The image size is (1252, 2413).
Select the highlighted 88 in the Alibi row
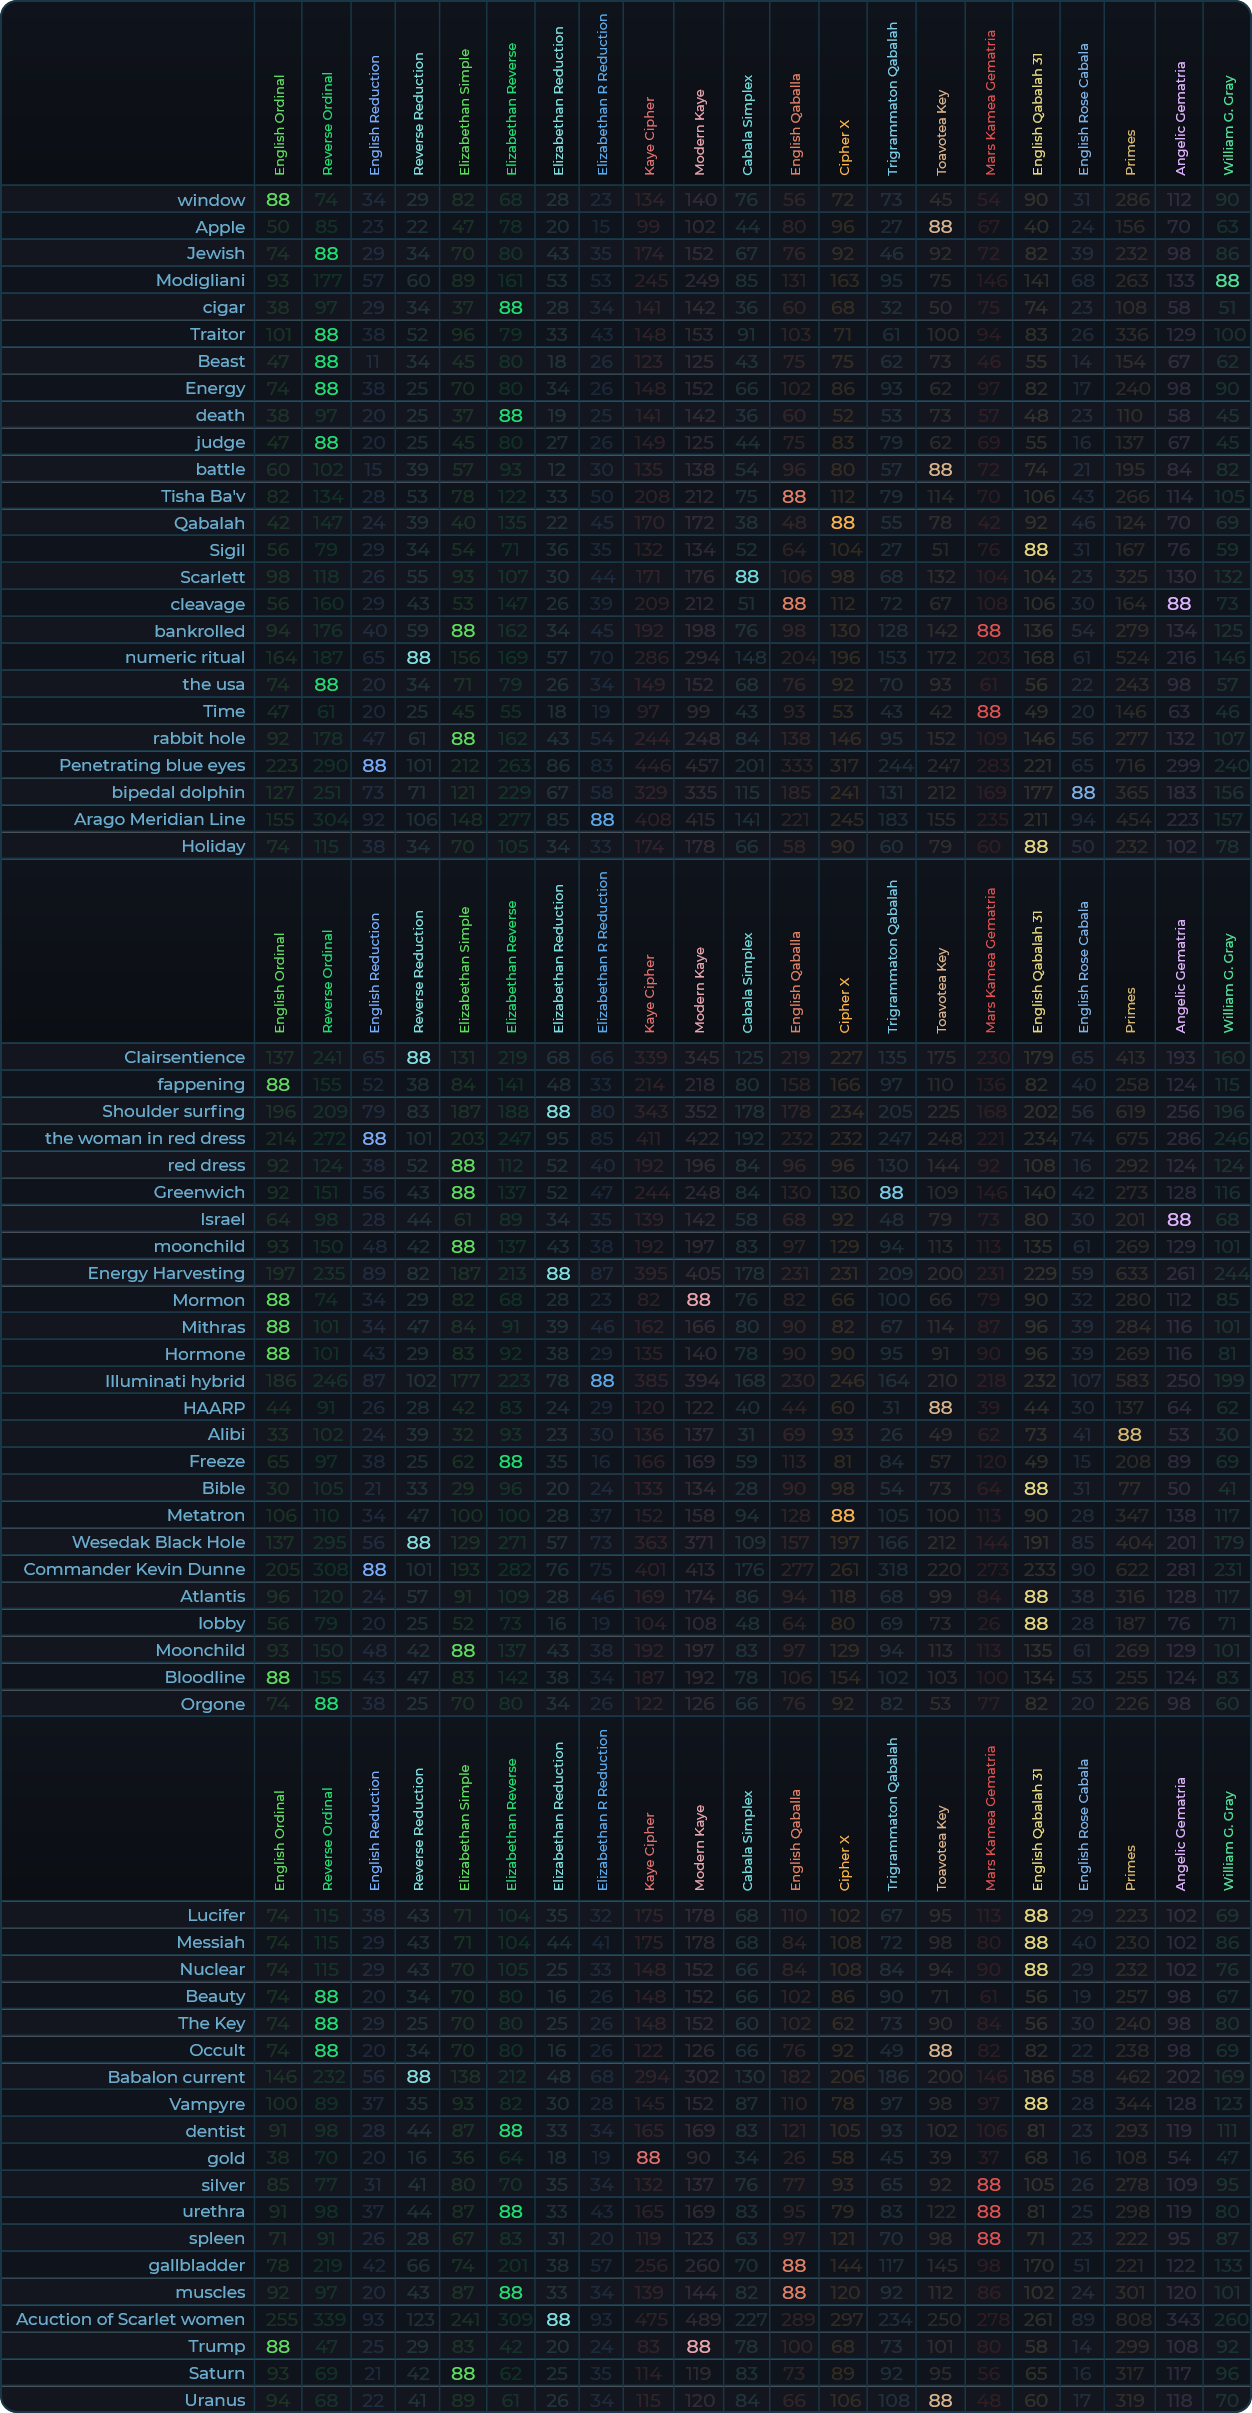[1129, 1434]
